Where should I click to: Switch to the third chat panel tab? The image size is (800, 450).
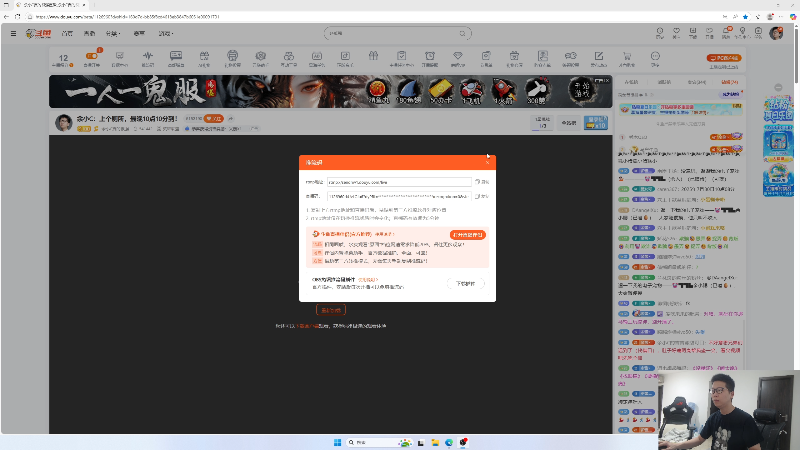coord(697,82)
